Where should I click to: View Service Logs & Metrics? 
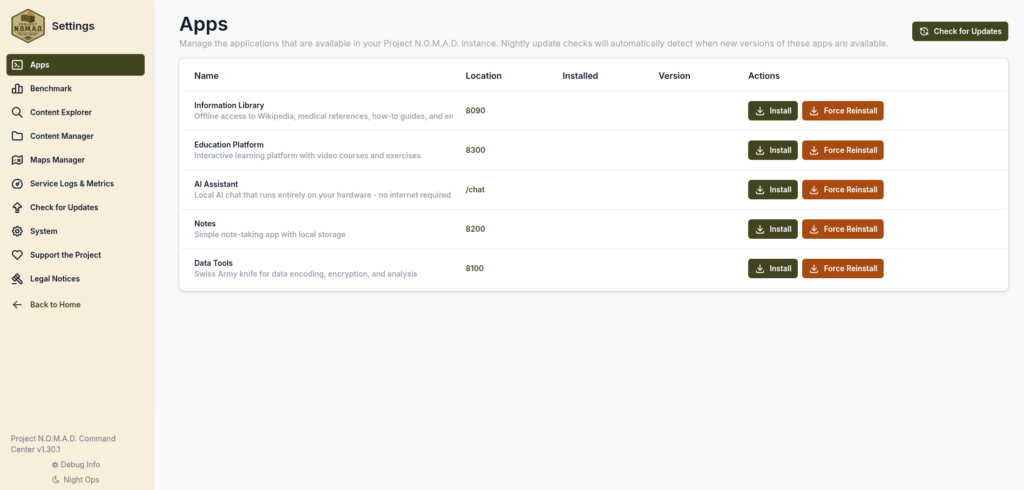click(76, 184)
